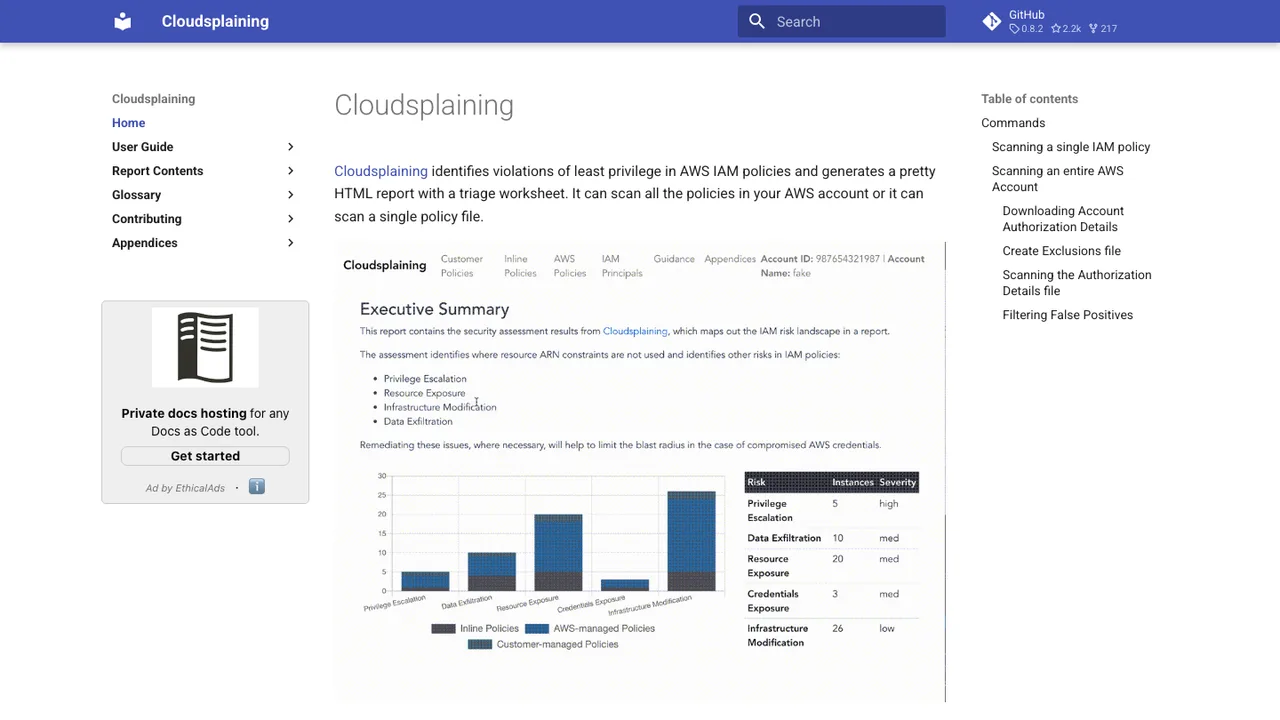
Task: Click the Cloudsplaining logo icon in header
Action: tap(123, 21)
